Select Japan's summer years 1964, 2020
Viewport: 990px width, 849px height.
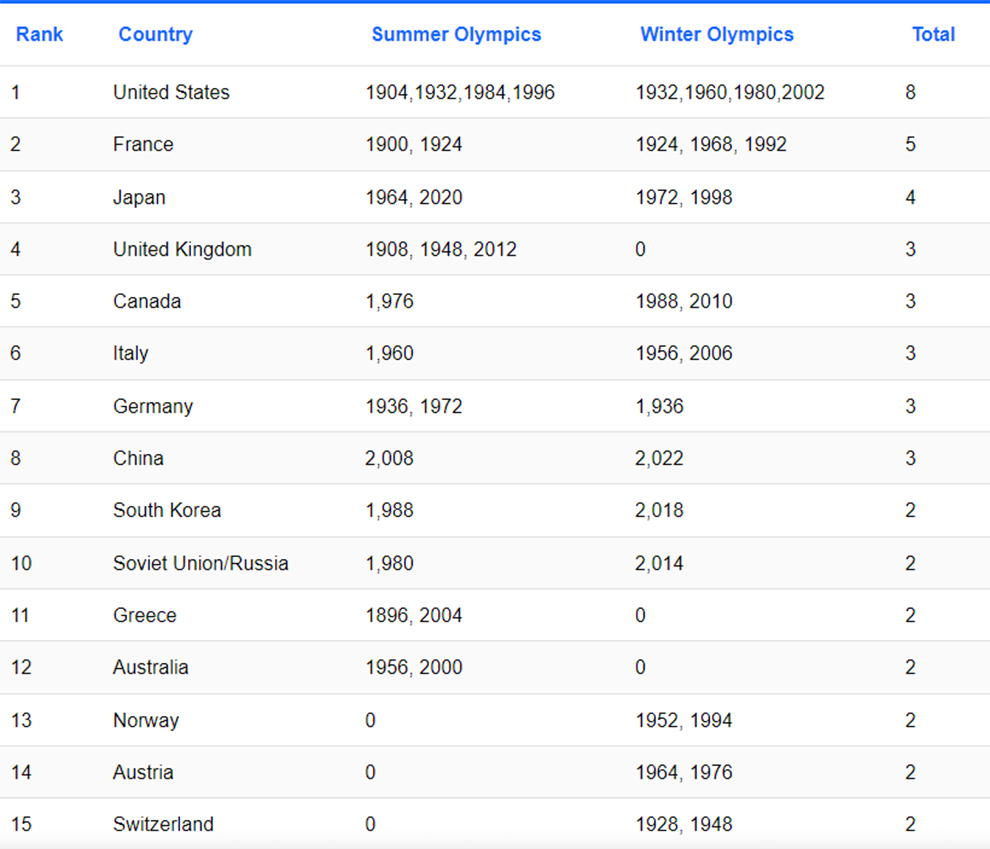tap(414, 197)
